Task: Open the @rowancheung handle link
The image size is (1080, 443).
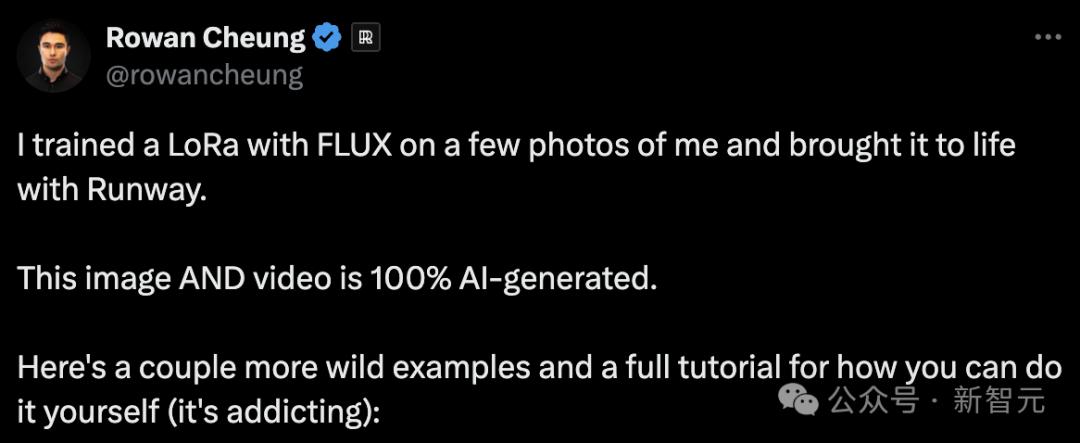Action: 204,74
